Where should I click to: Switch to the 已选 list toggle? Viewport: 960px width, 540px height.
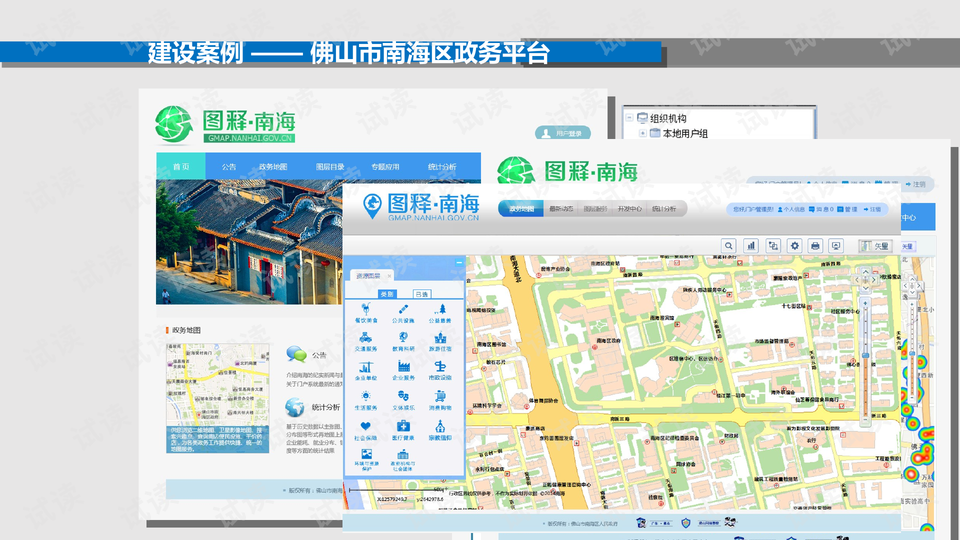click(422, 294)
